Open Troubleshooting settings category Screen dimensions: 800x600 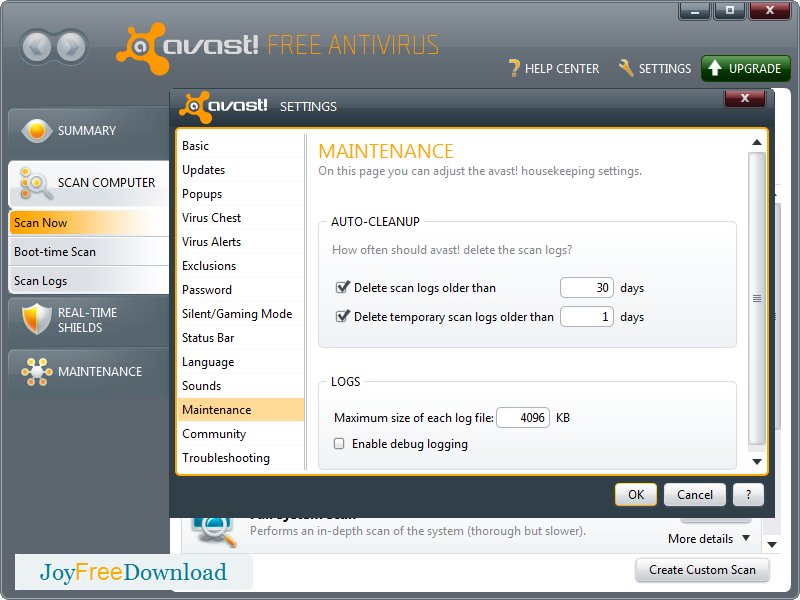(240, 458)
